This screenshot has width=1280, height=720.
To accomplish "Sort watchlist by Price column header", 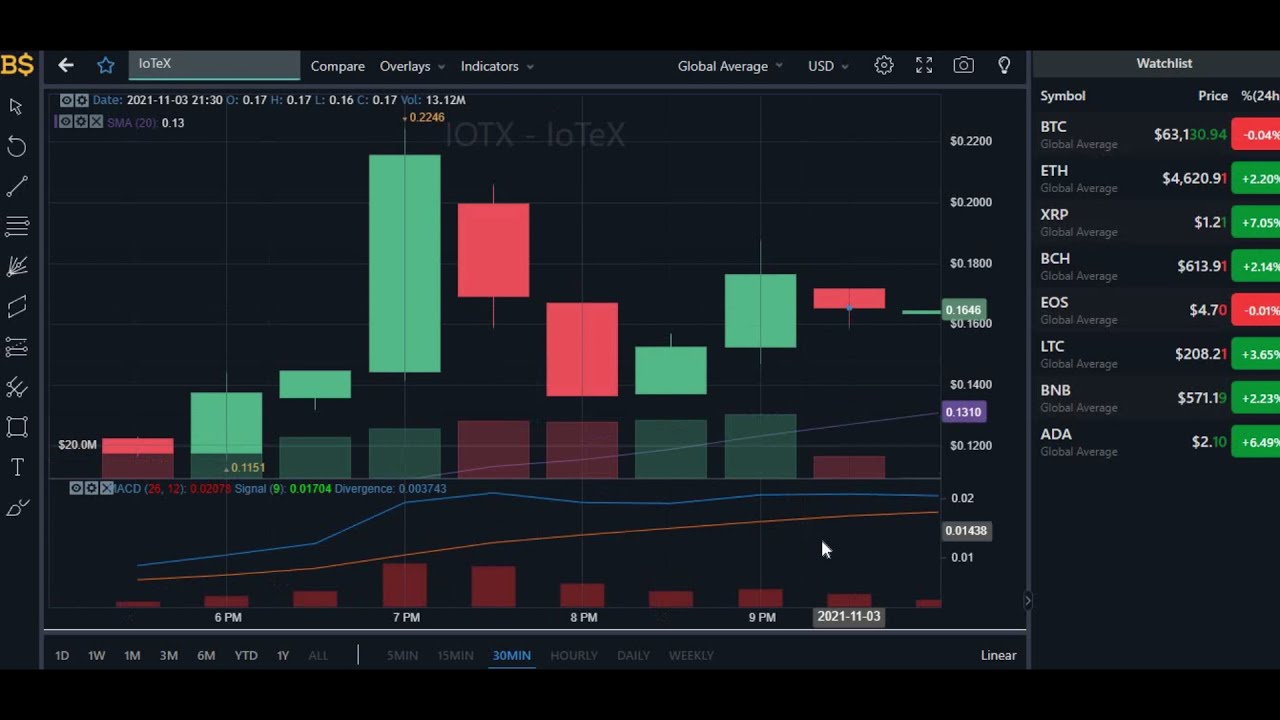I will point(1213,96).
